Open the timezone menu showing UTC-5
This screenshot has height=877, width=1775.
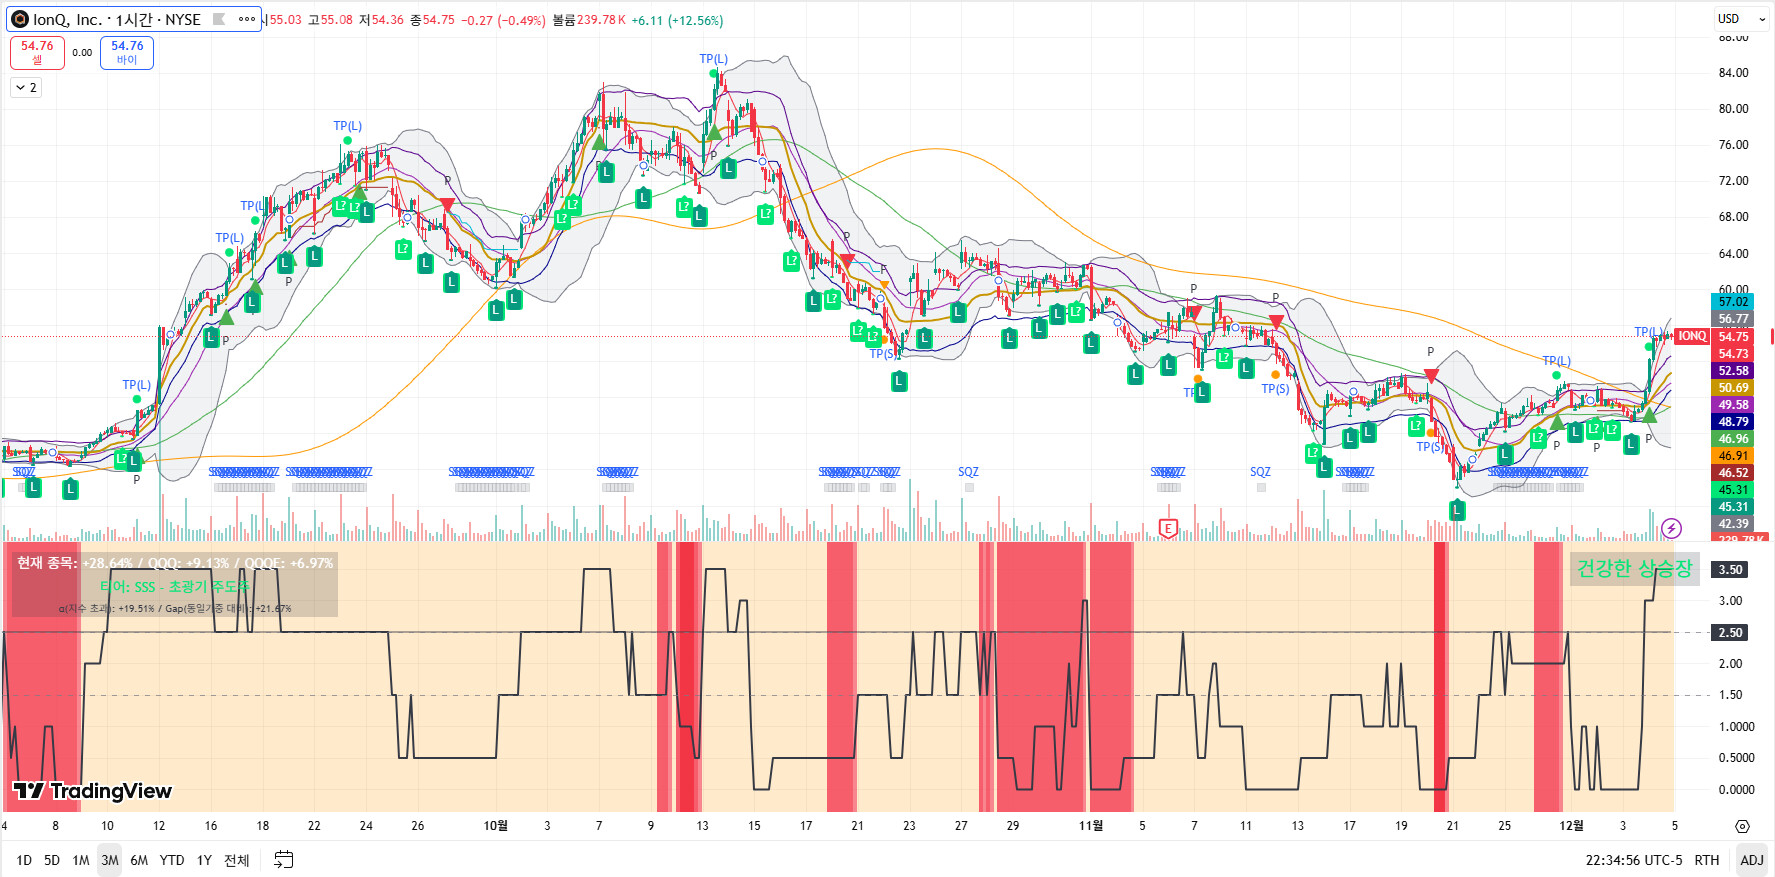click(x=1633, y=860)
